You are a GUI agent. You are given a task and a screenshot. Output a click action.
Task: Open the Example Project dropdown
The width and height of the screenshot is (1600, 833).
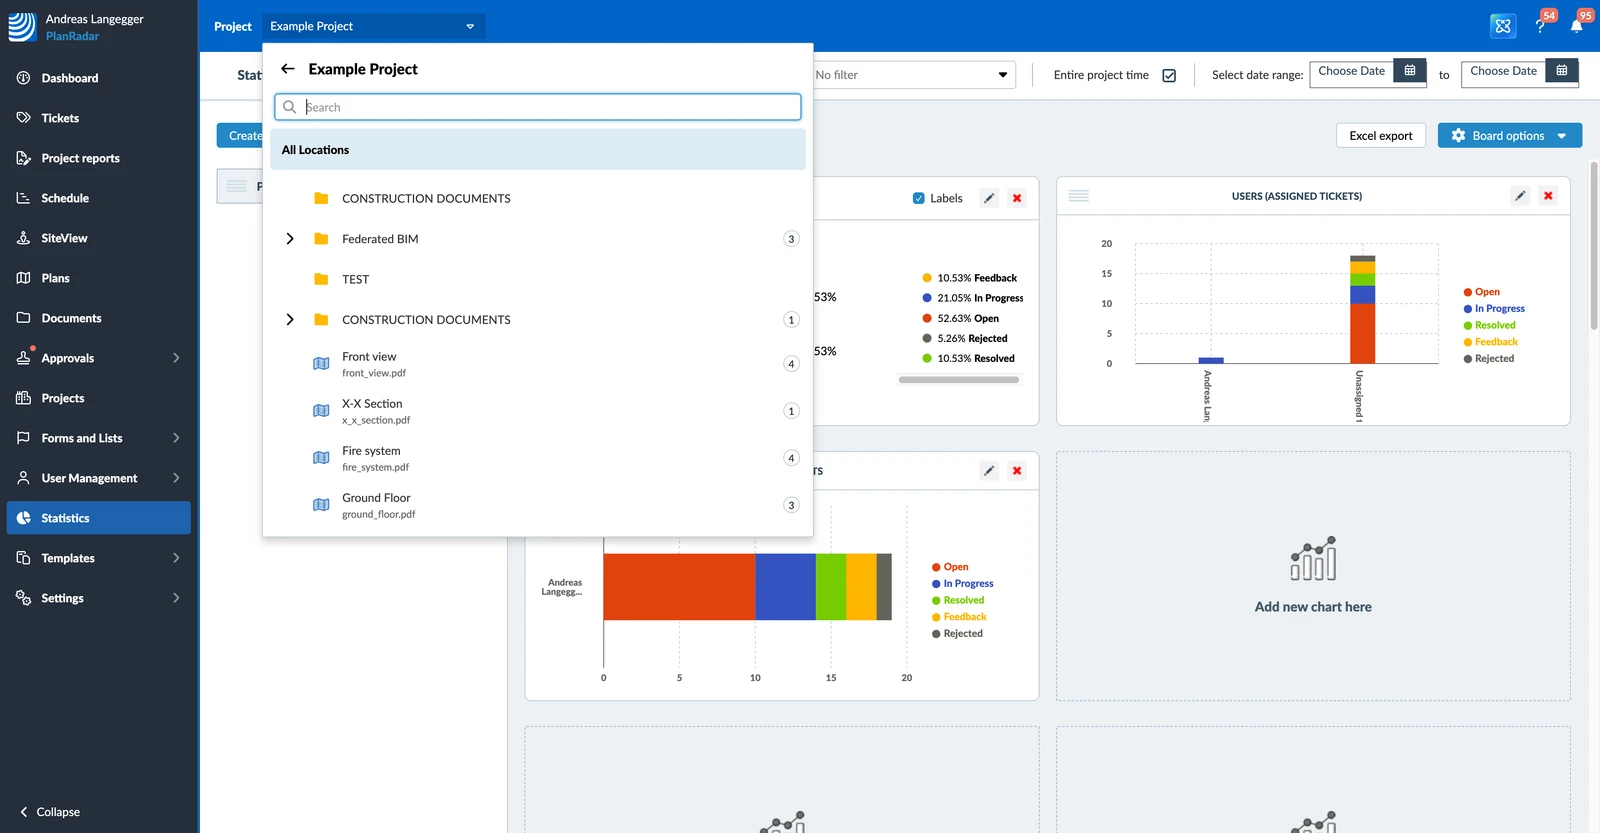[374, 26]
